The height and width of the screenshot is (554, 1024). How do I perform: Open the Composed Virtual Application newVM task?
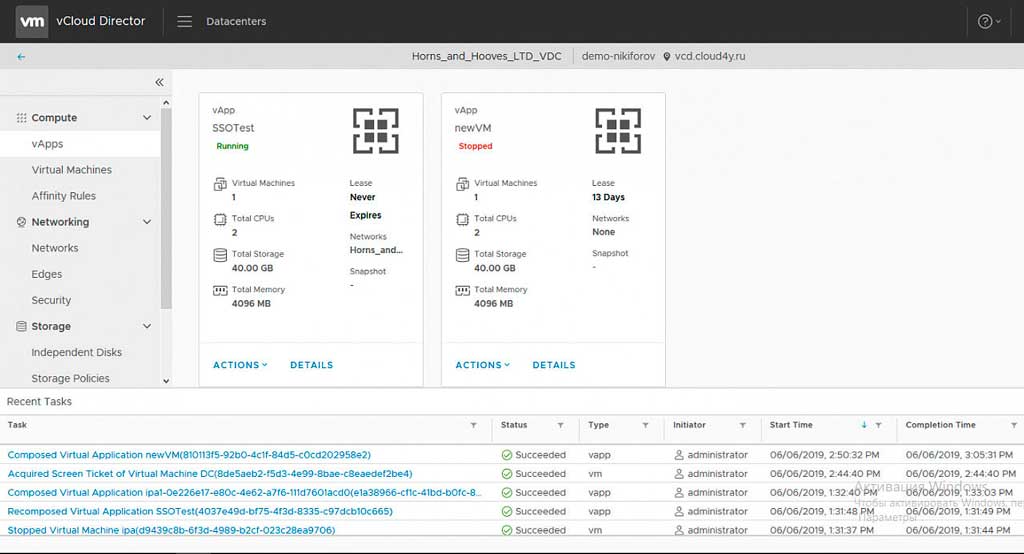tap(189, 455)
